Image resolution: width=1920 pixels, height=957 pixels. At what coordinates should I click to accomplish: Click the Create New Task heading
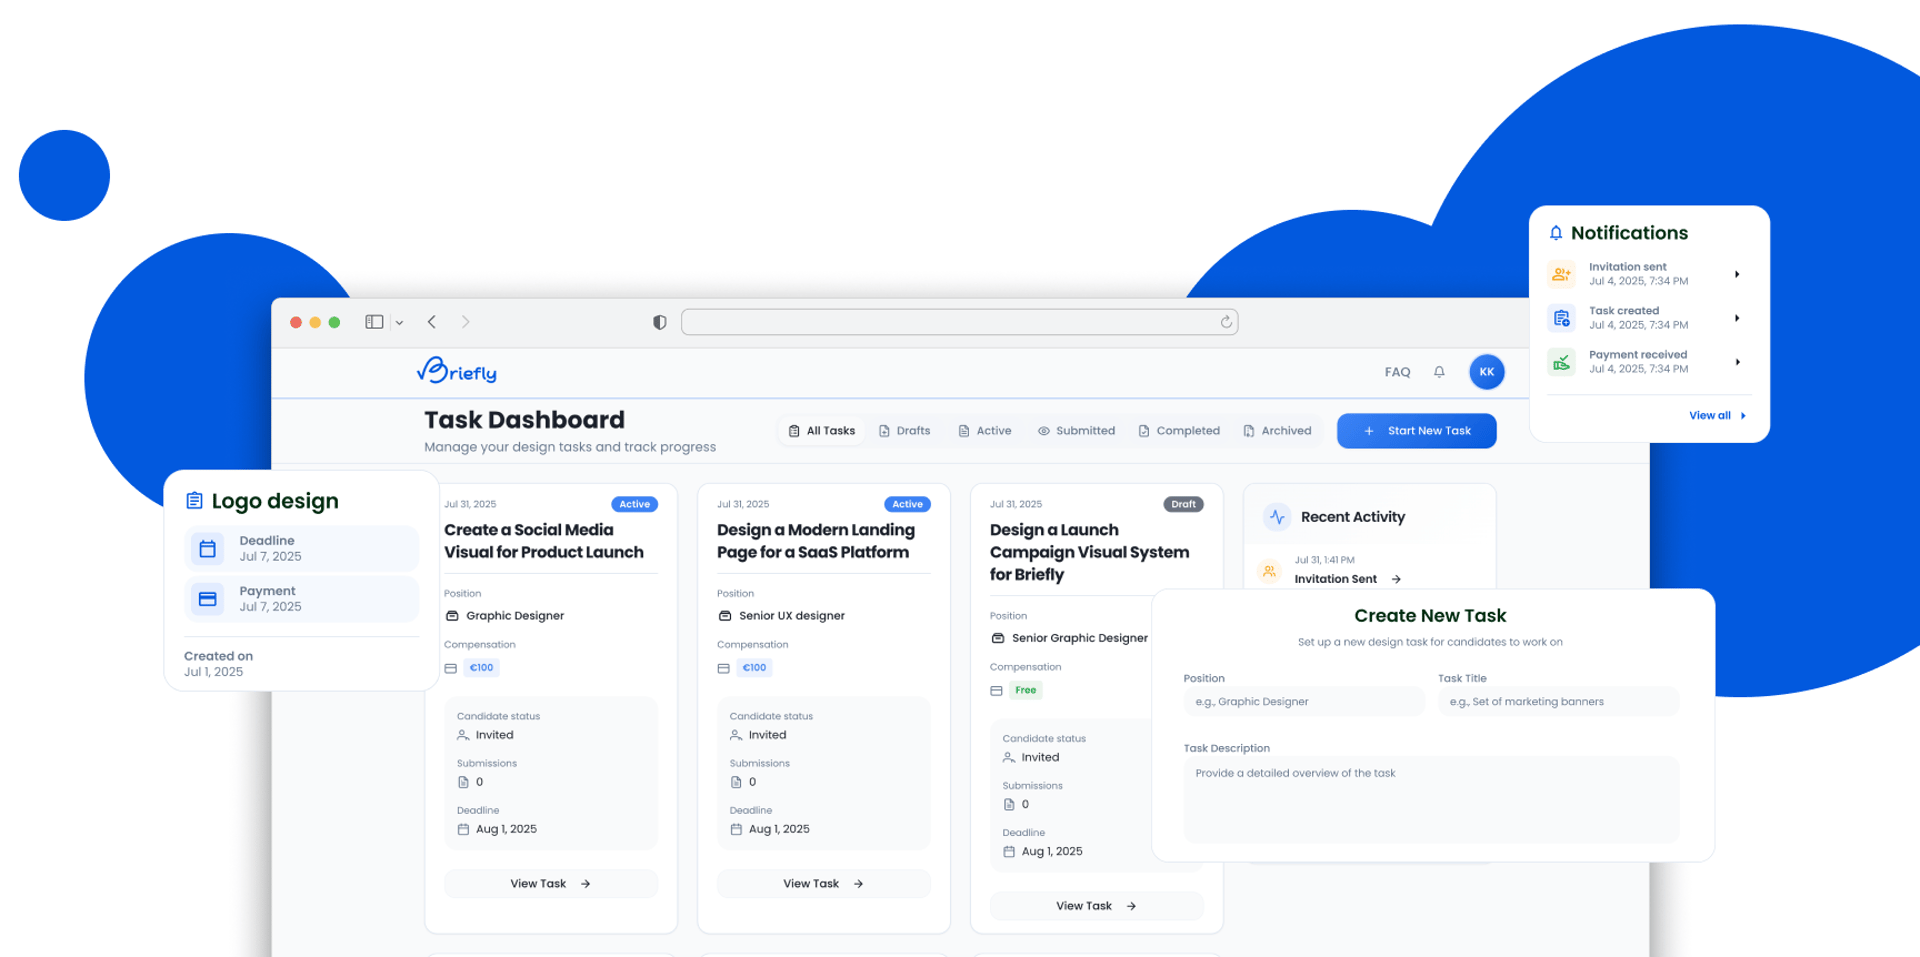[1430, 616]
